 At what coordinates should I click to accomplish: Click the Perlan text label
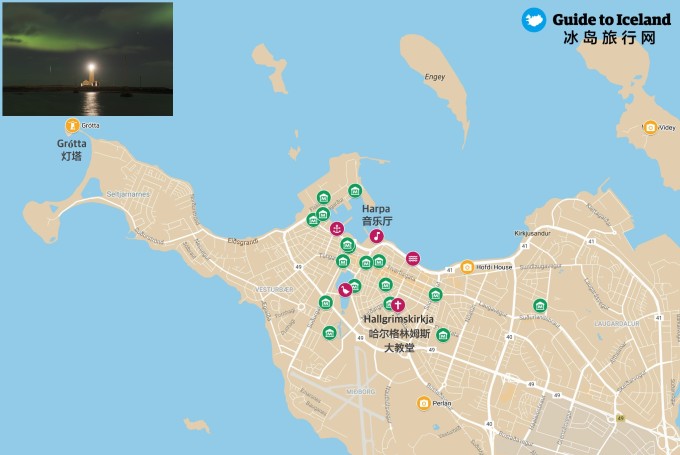click(x=442, y=403)
